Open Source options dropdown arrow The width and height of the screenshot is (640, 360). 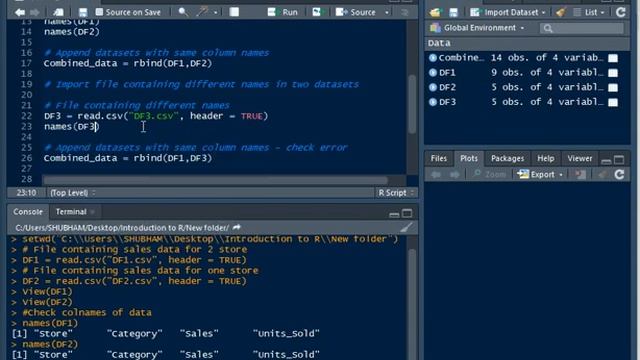tap(387, 13)
